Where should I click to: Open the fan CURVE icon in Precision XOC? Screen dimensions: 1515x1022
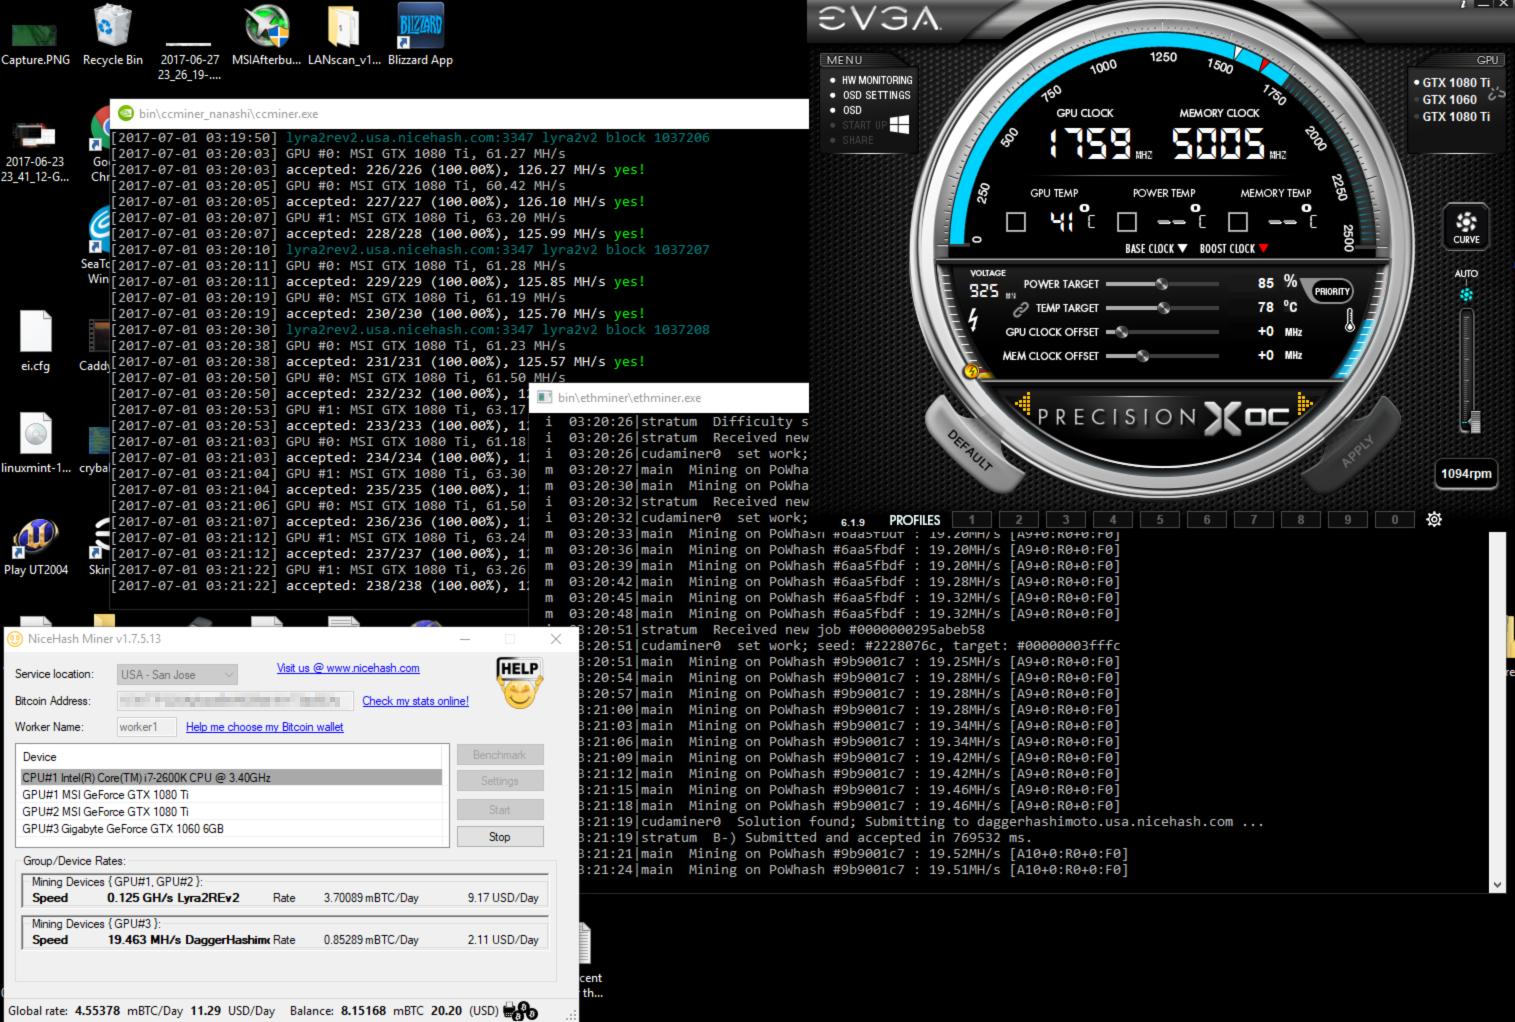(1466, 226)
